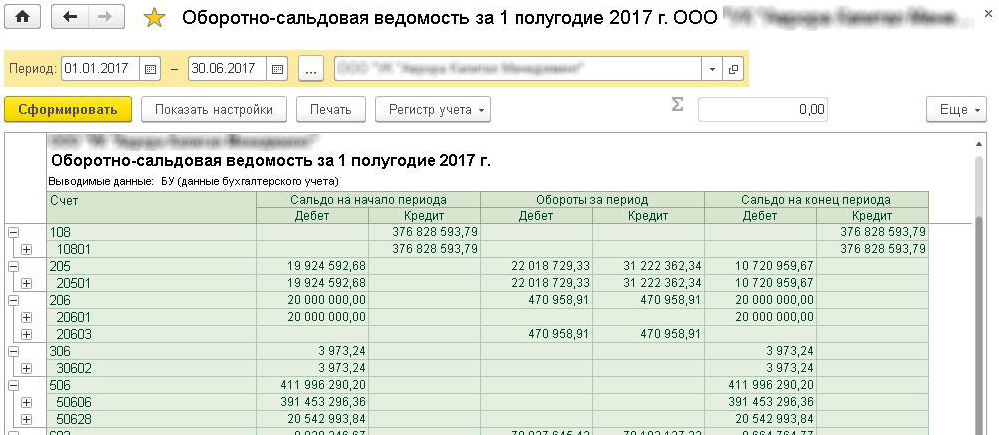This screenshot has width=999, height=435.
Task: Click the Печать button
Action: tap(331, 110)
